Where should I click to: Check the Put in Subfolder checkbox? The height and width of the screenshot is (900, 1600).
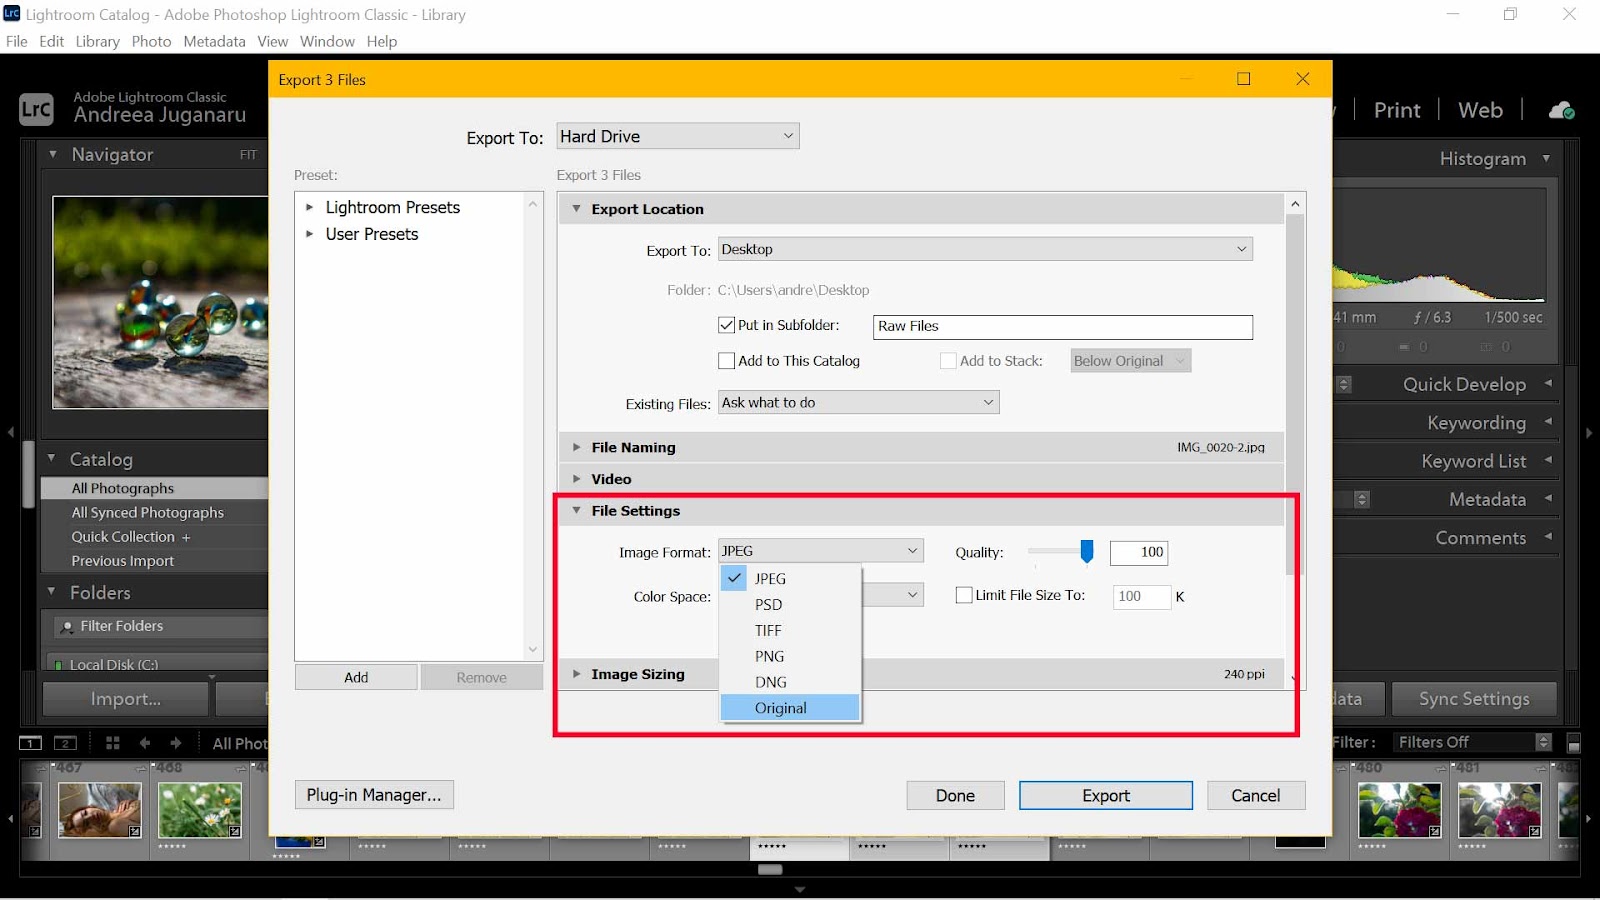point(727,325)
